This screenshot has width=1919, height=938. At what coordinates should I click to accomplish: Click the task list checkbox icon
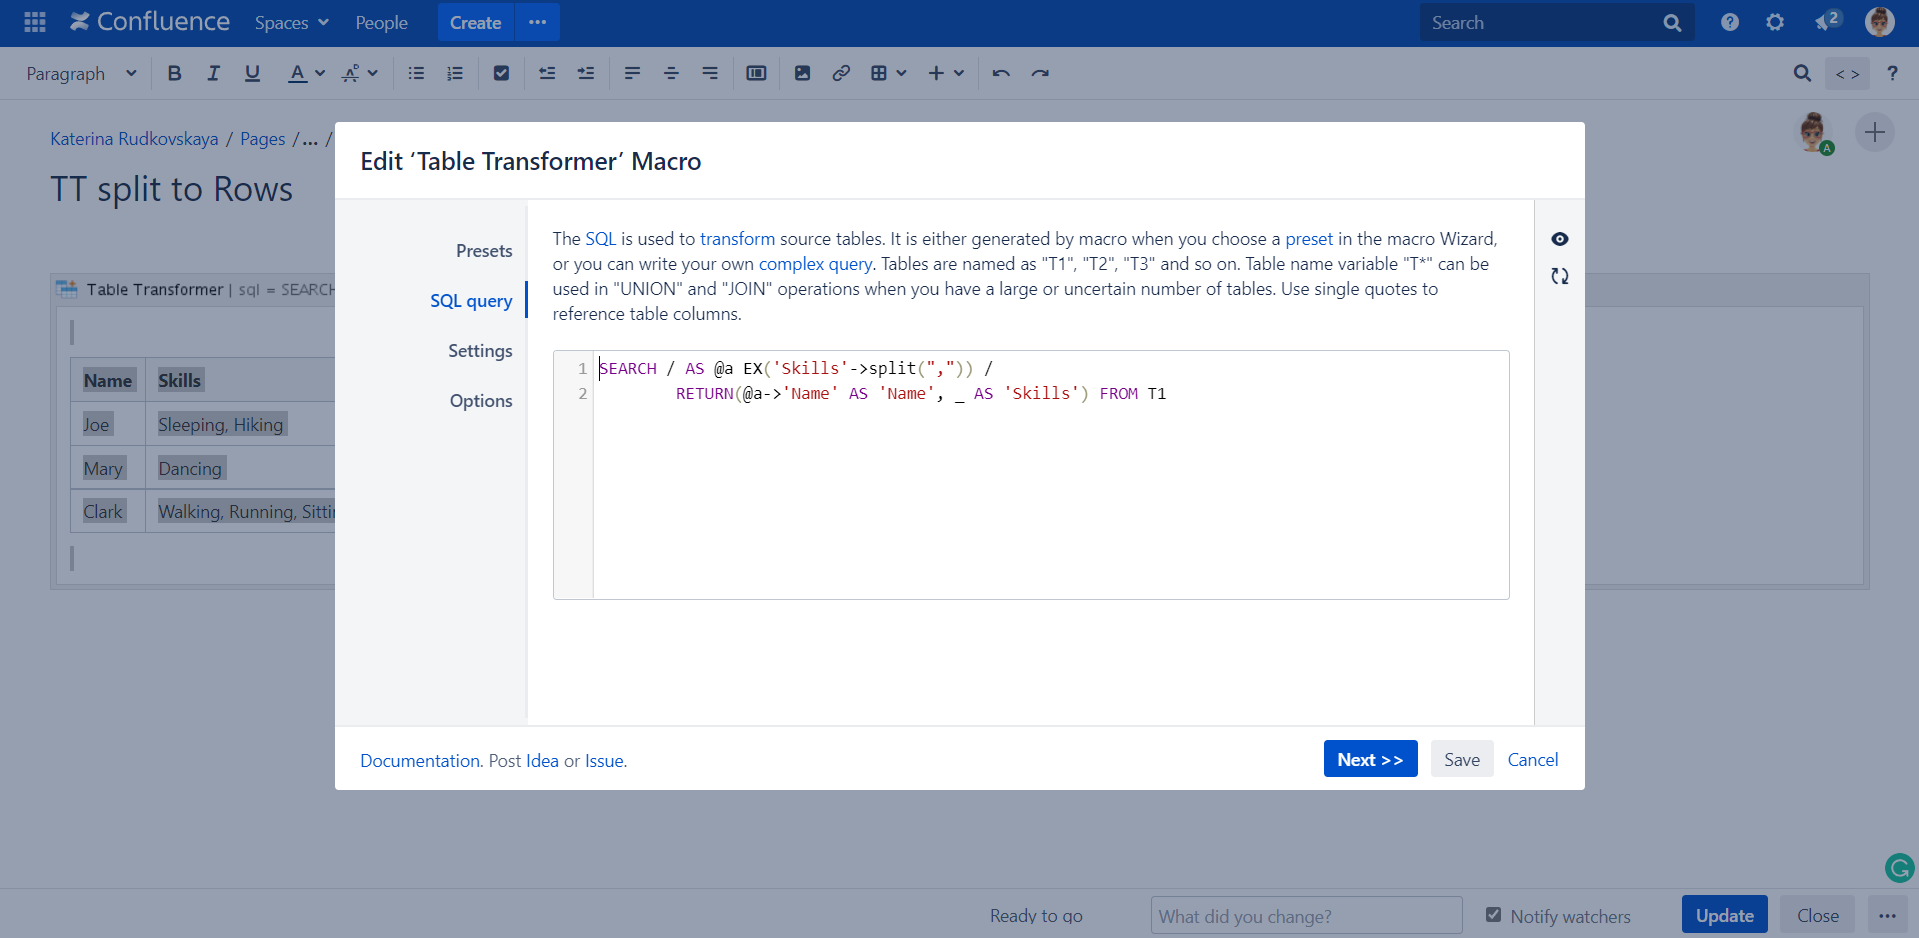pyautogui.click(x=502, y=73)
